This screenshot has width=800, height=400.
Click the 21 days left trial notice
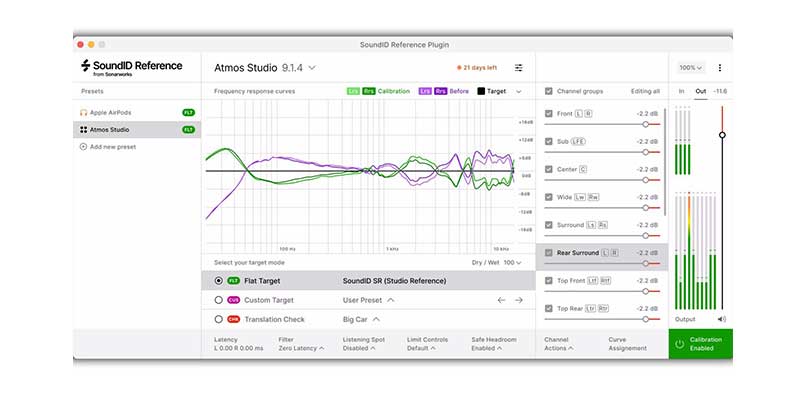tap(477, 67)
